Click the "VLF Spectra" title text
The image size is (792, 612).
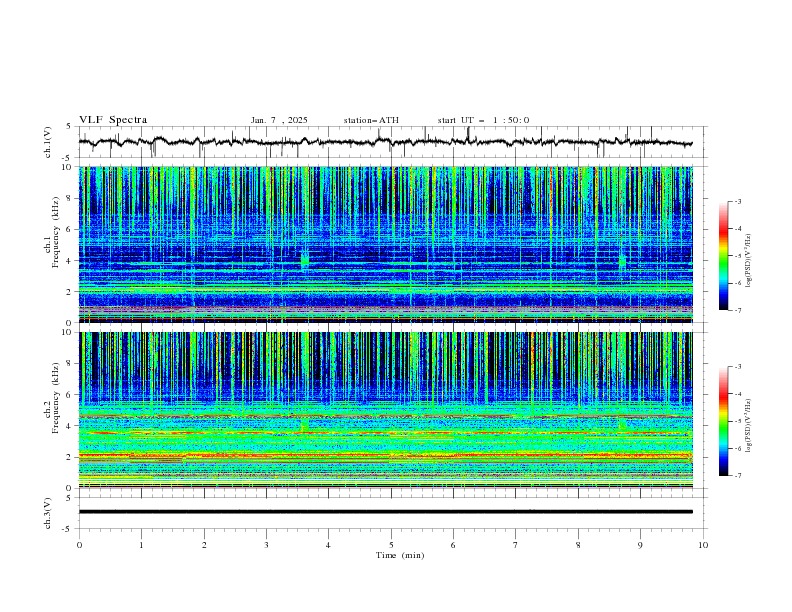coord(113,120)
